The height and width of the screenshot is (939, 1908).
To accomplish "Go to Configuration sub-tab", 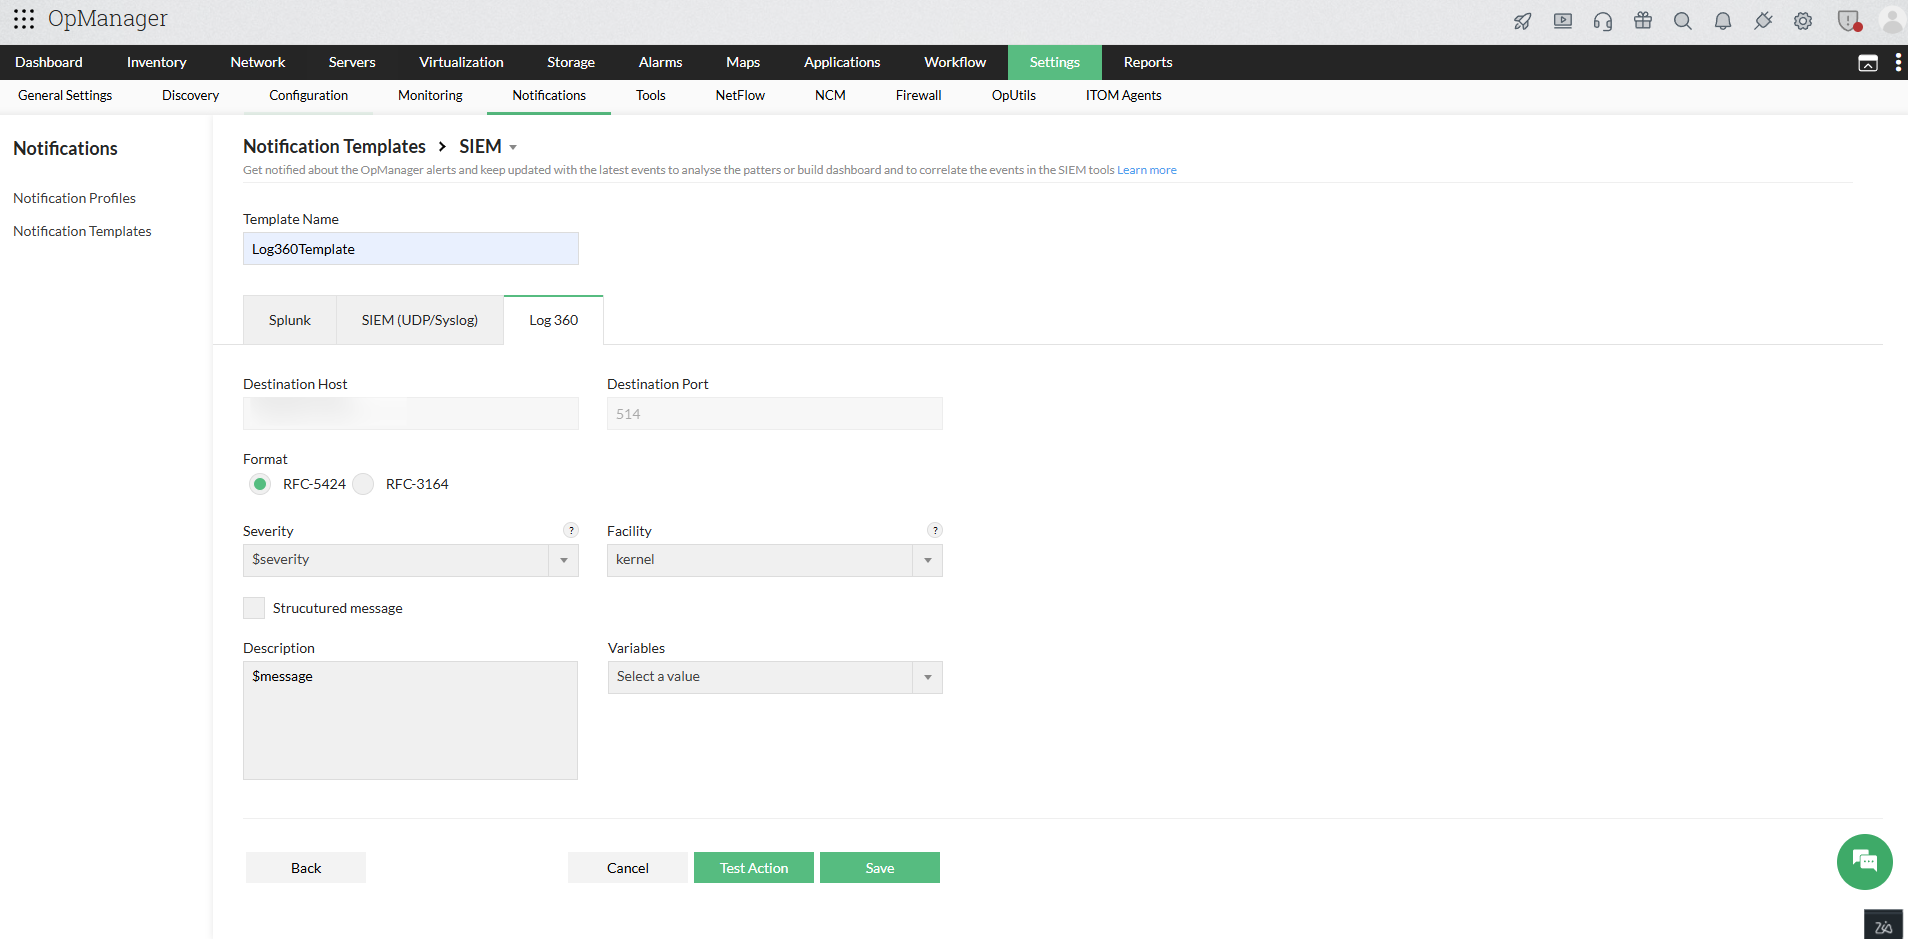I will click(309, 96).
